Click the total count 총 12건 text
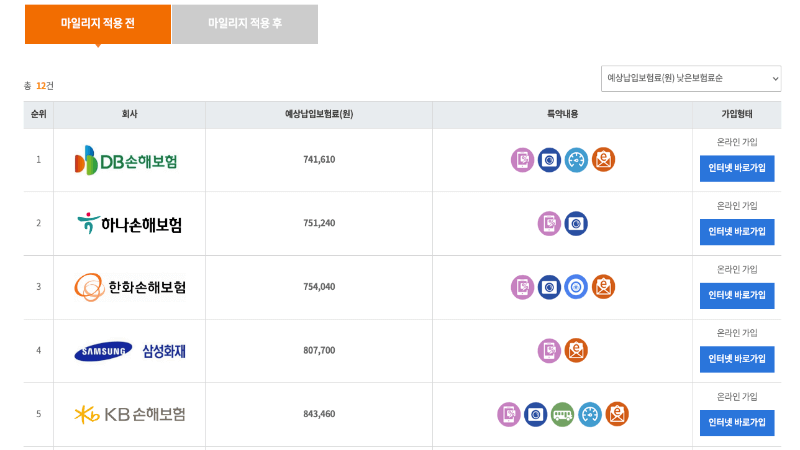Screen dimensions: 800x450 click(x=39, y=86)
